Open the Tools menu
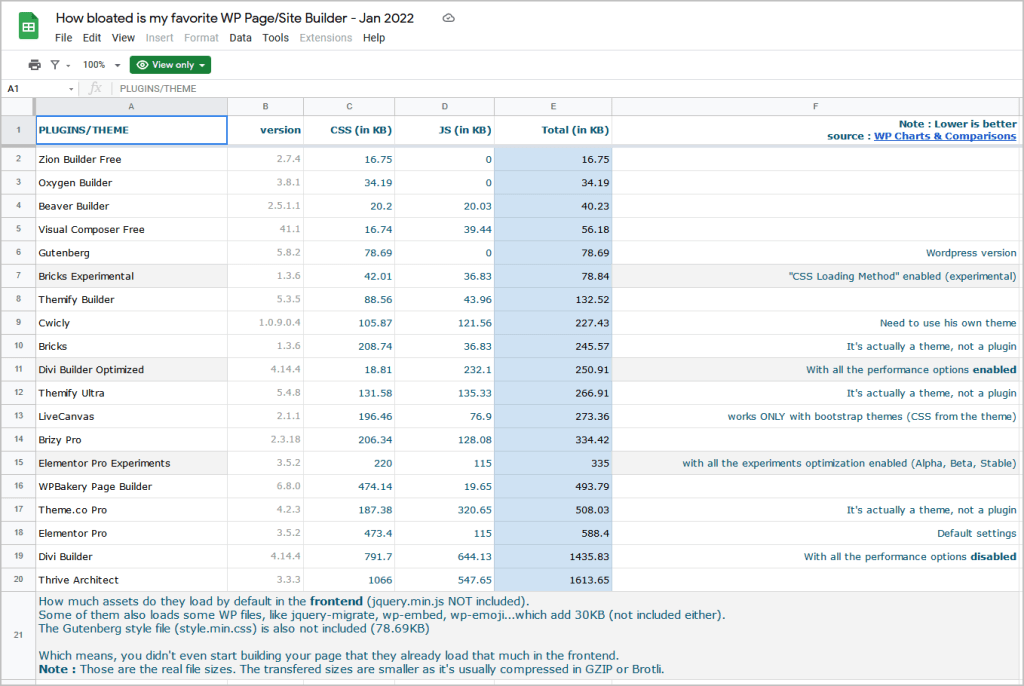 (276, 38)
